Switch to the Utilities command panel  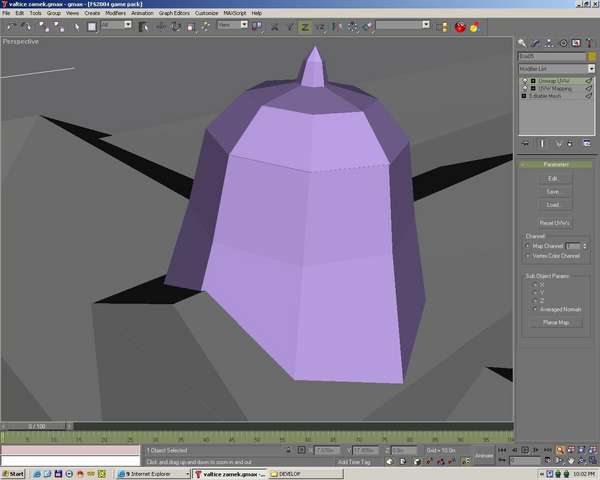pyautogui.click(x=589, y=43)
